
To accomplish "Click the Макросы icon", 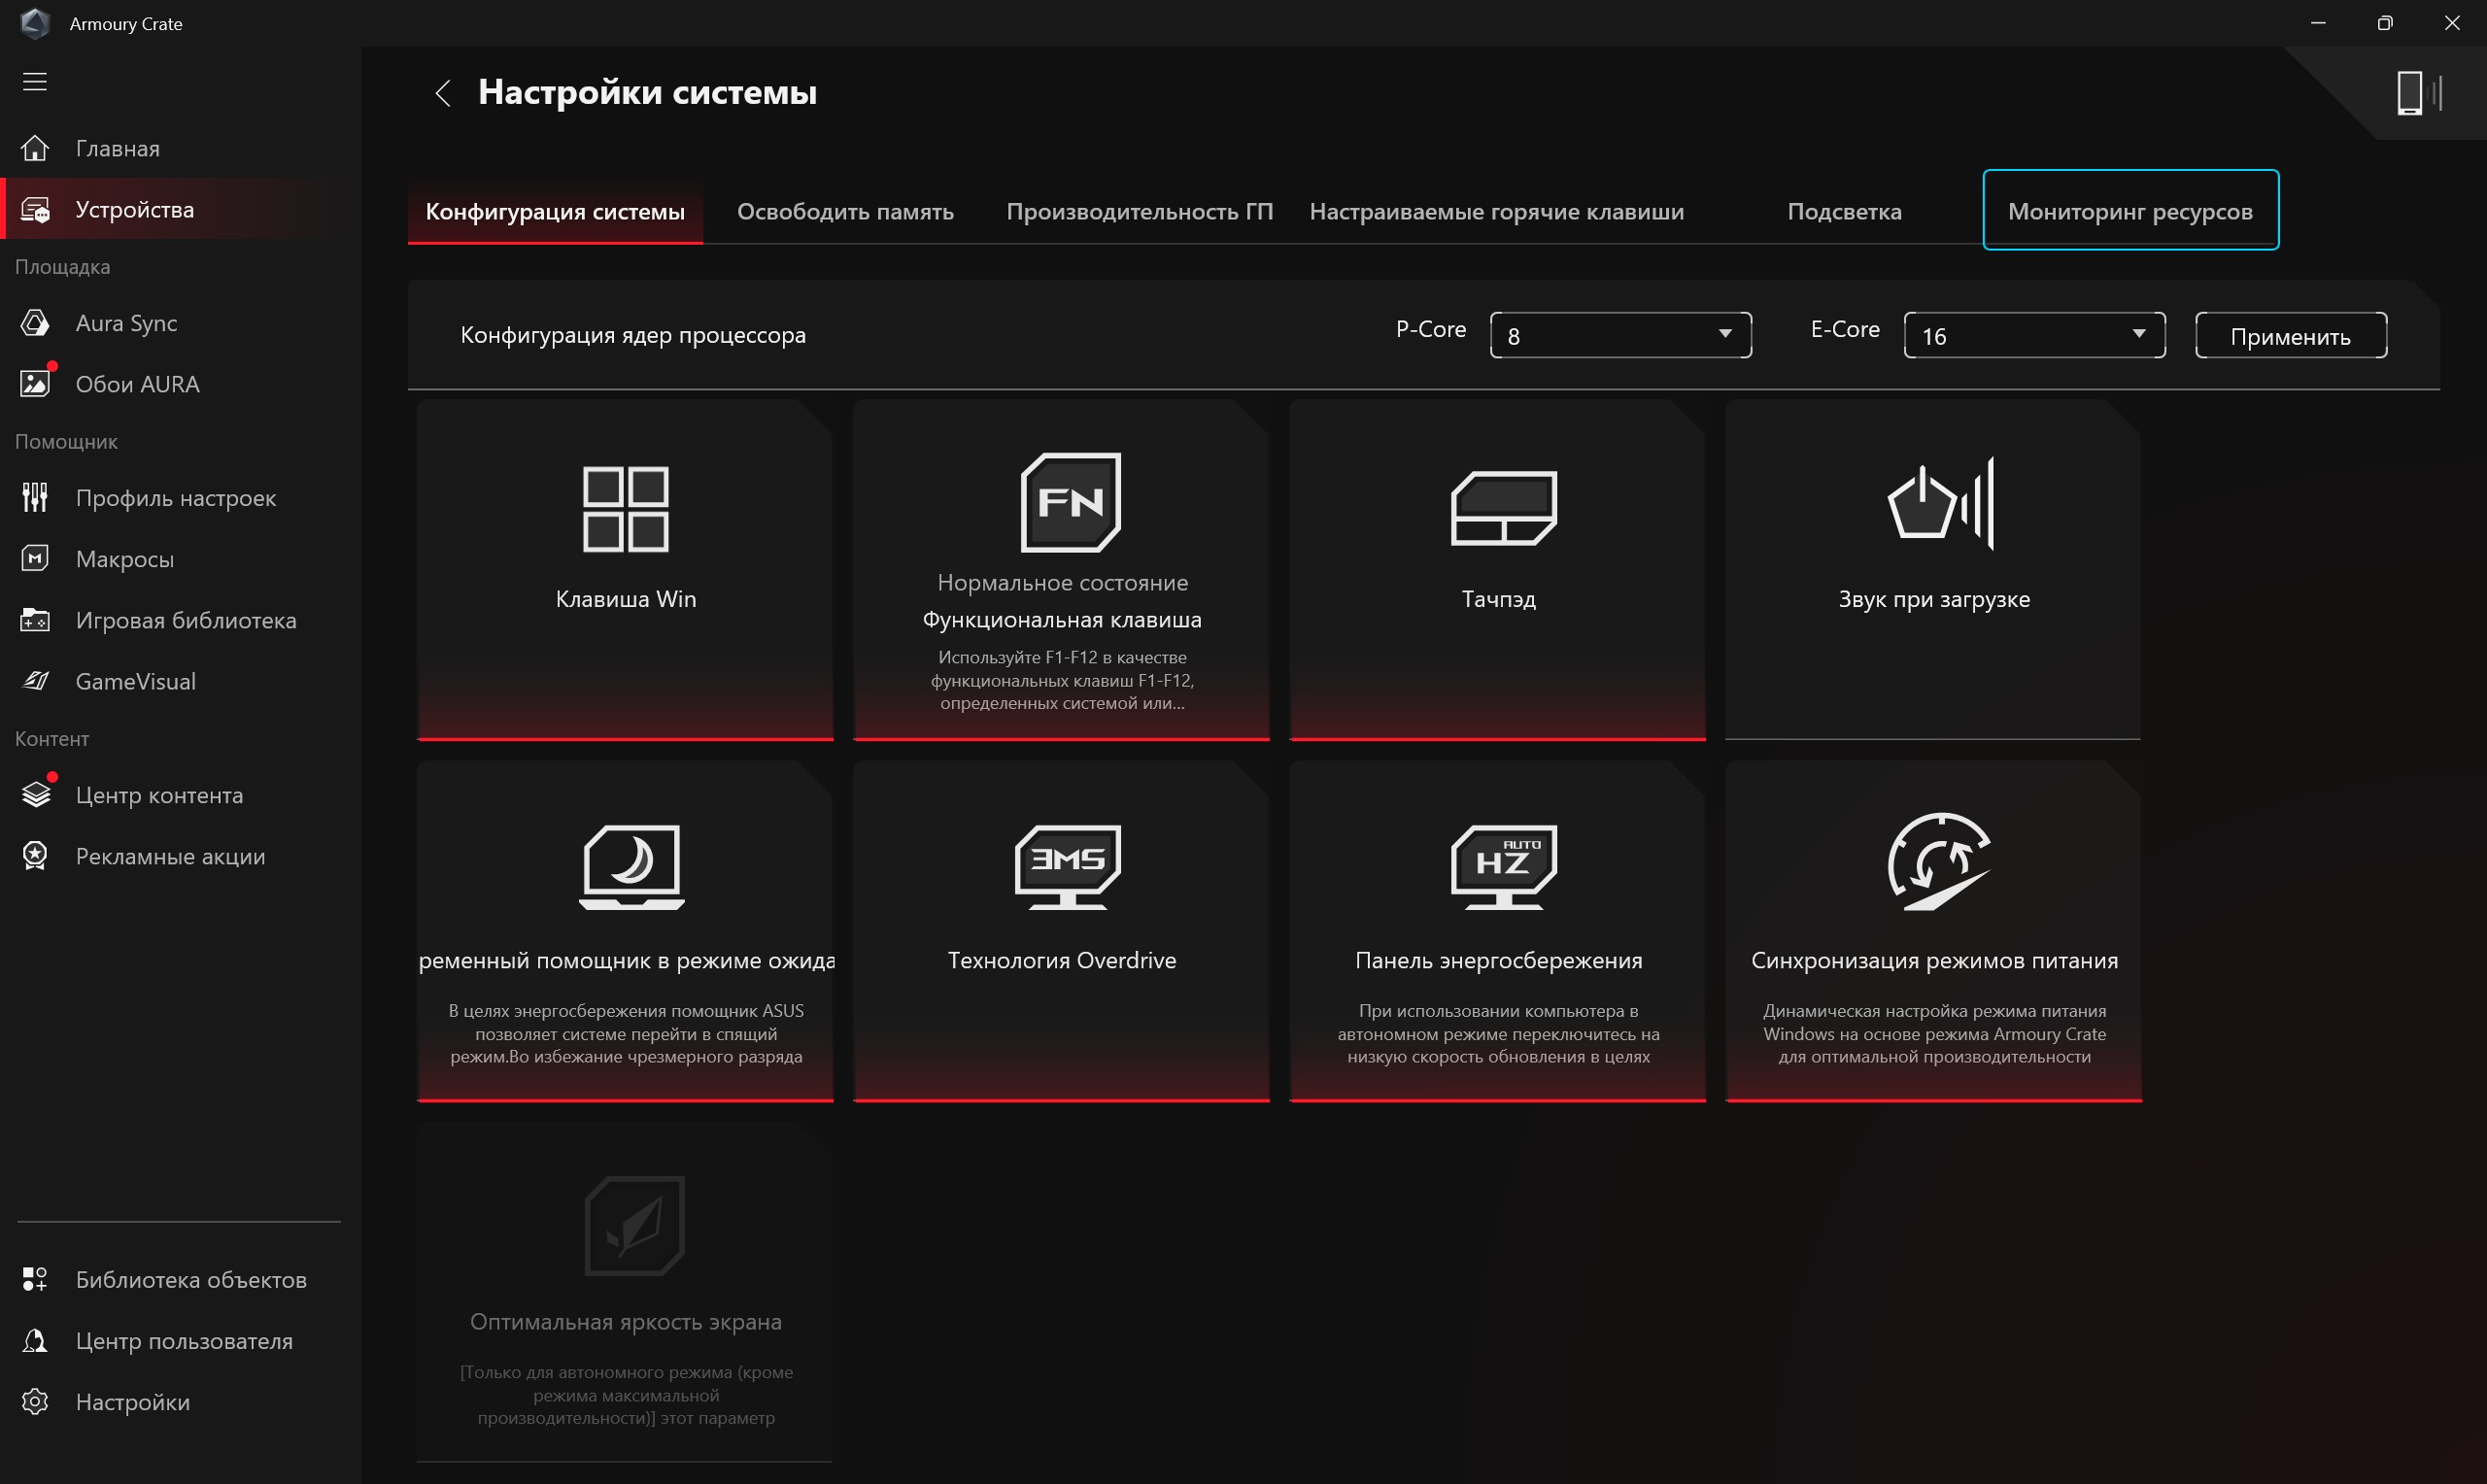I will click(x=35, y=559).
